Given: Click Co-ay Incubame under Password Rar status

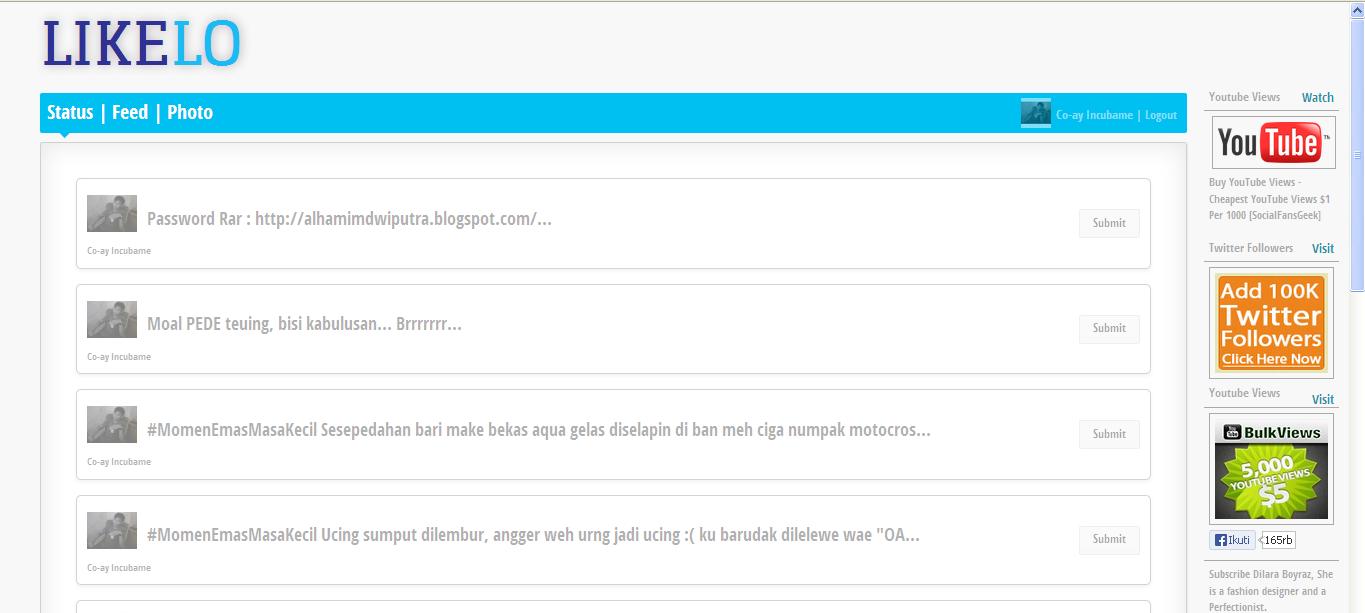Looking at the screenshot, I should 119,251.
